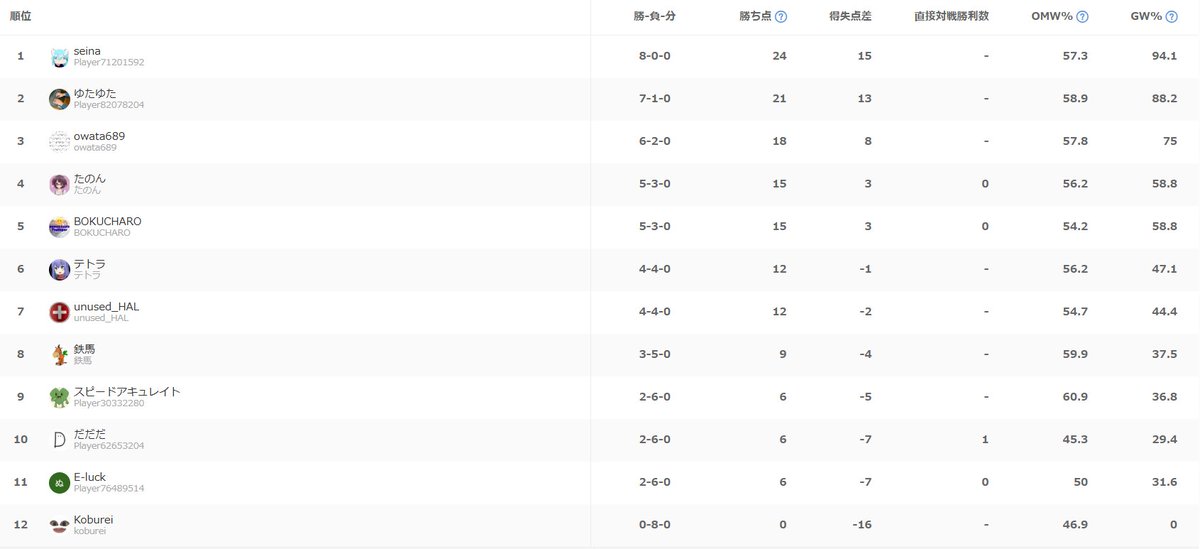Open player name ゆたゆた

click(95, 93)
